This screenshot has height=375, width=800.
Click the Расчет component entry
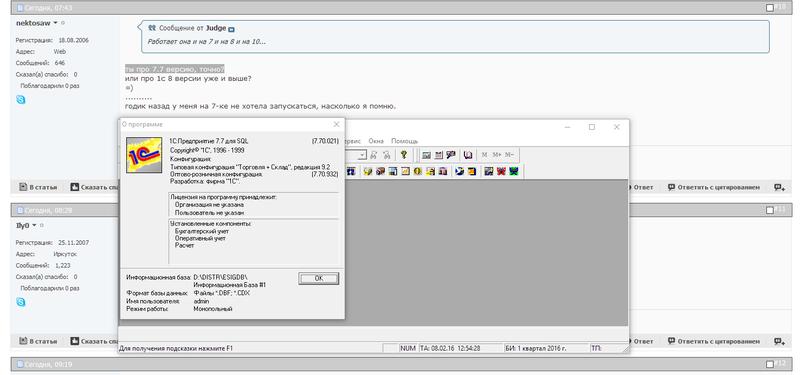[x=184, y=245]
